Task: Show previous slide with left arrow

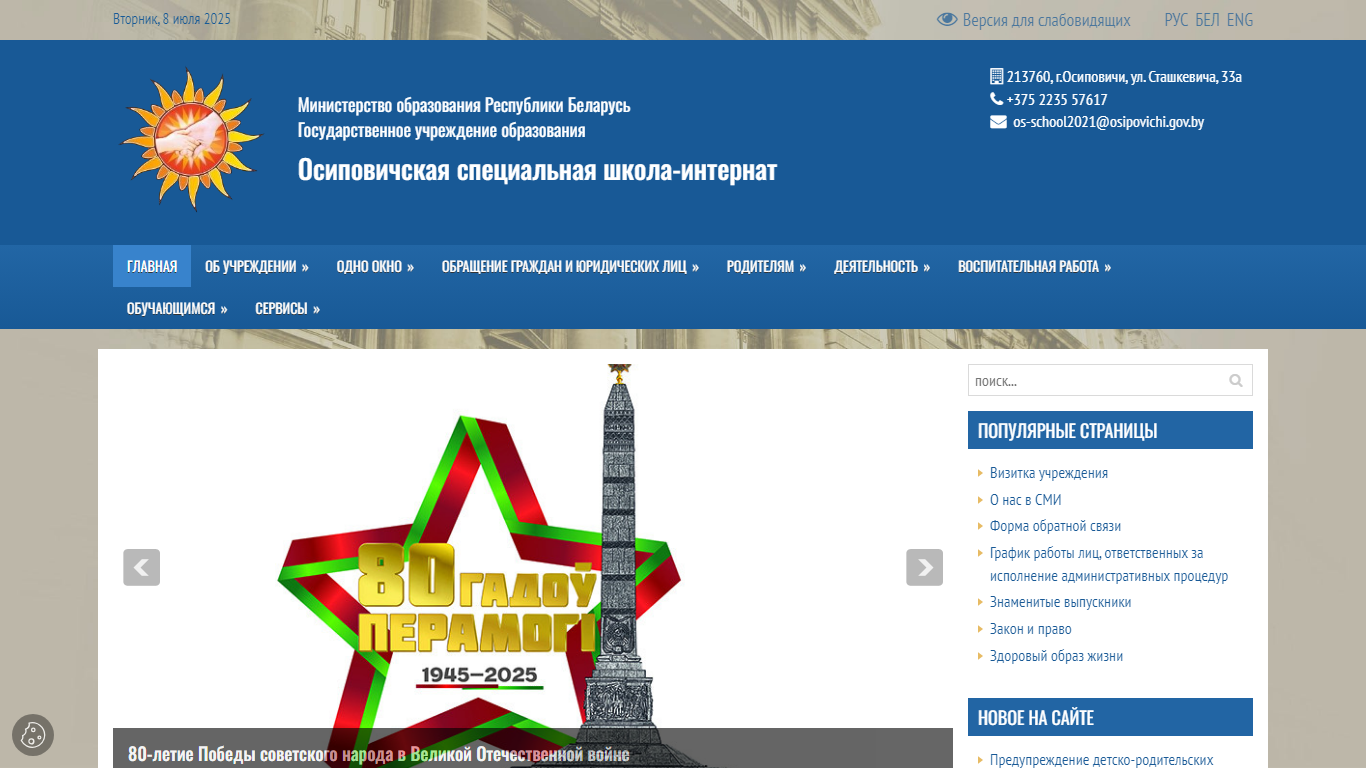Action: 141,567
